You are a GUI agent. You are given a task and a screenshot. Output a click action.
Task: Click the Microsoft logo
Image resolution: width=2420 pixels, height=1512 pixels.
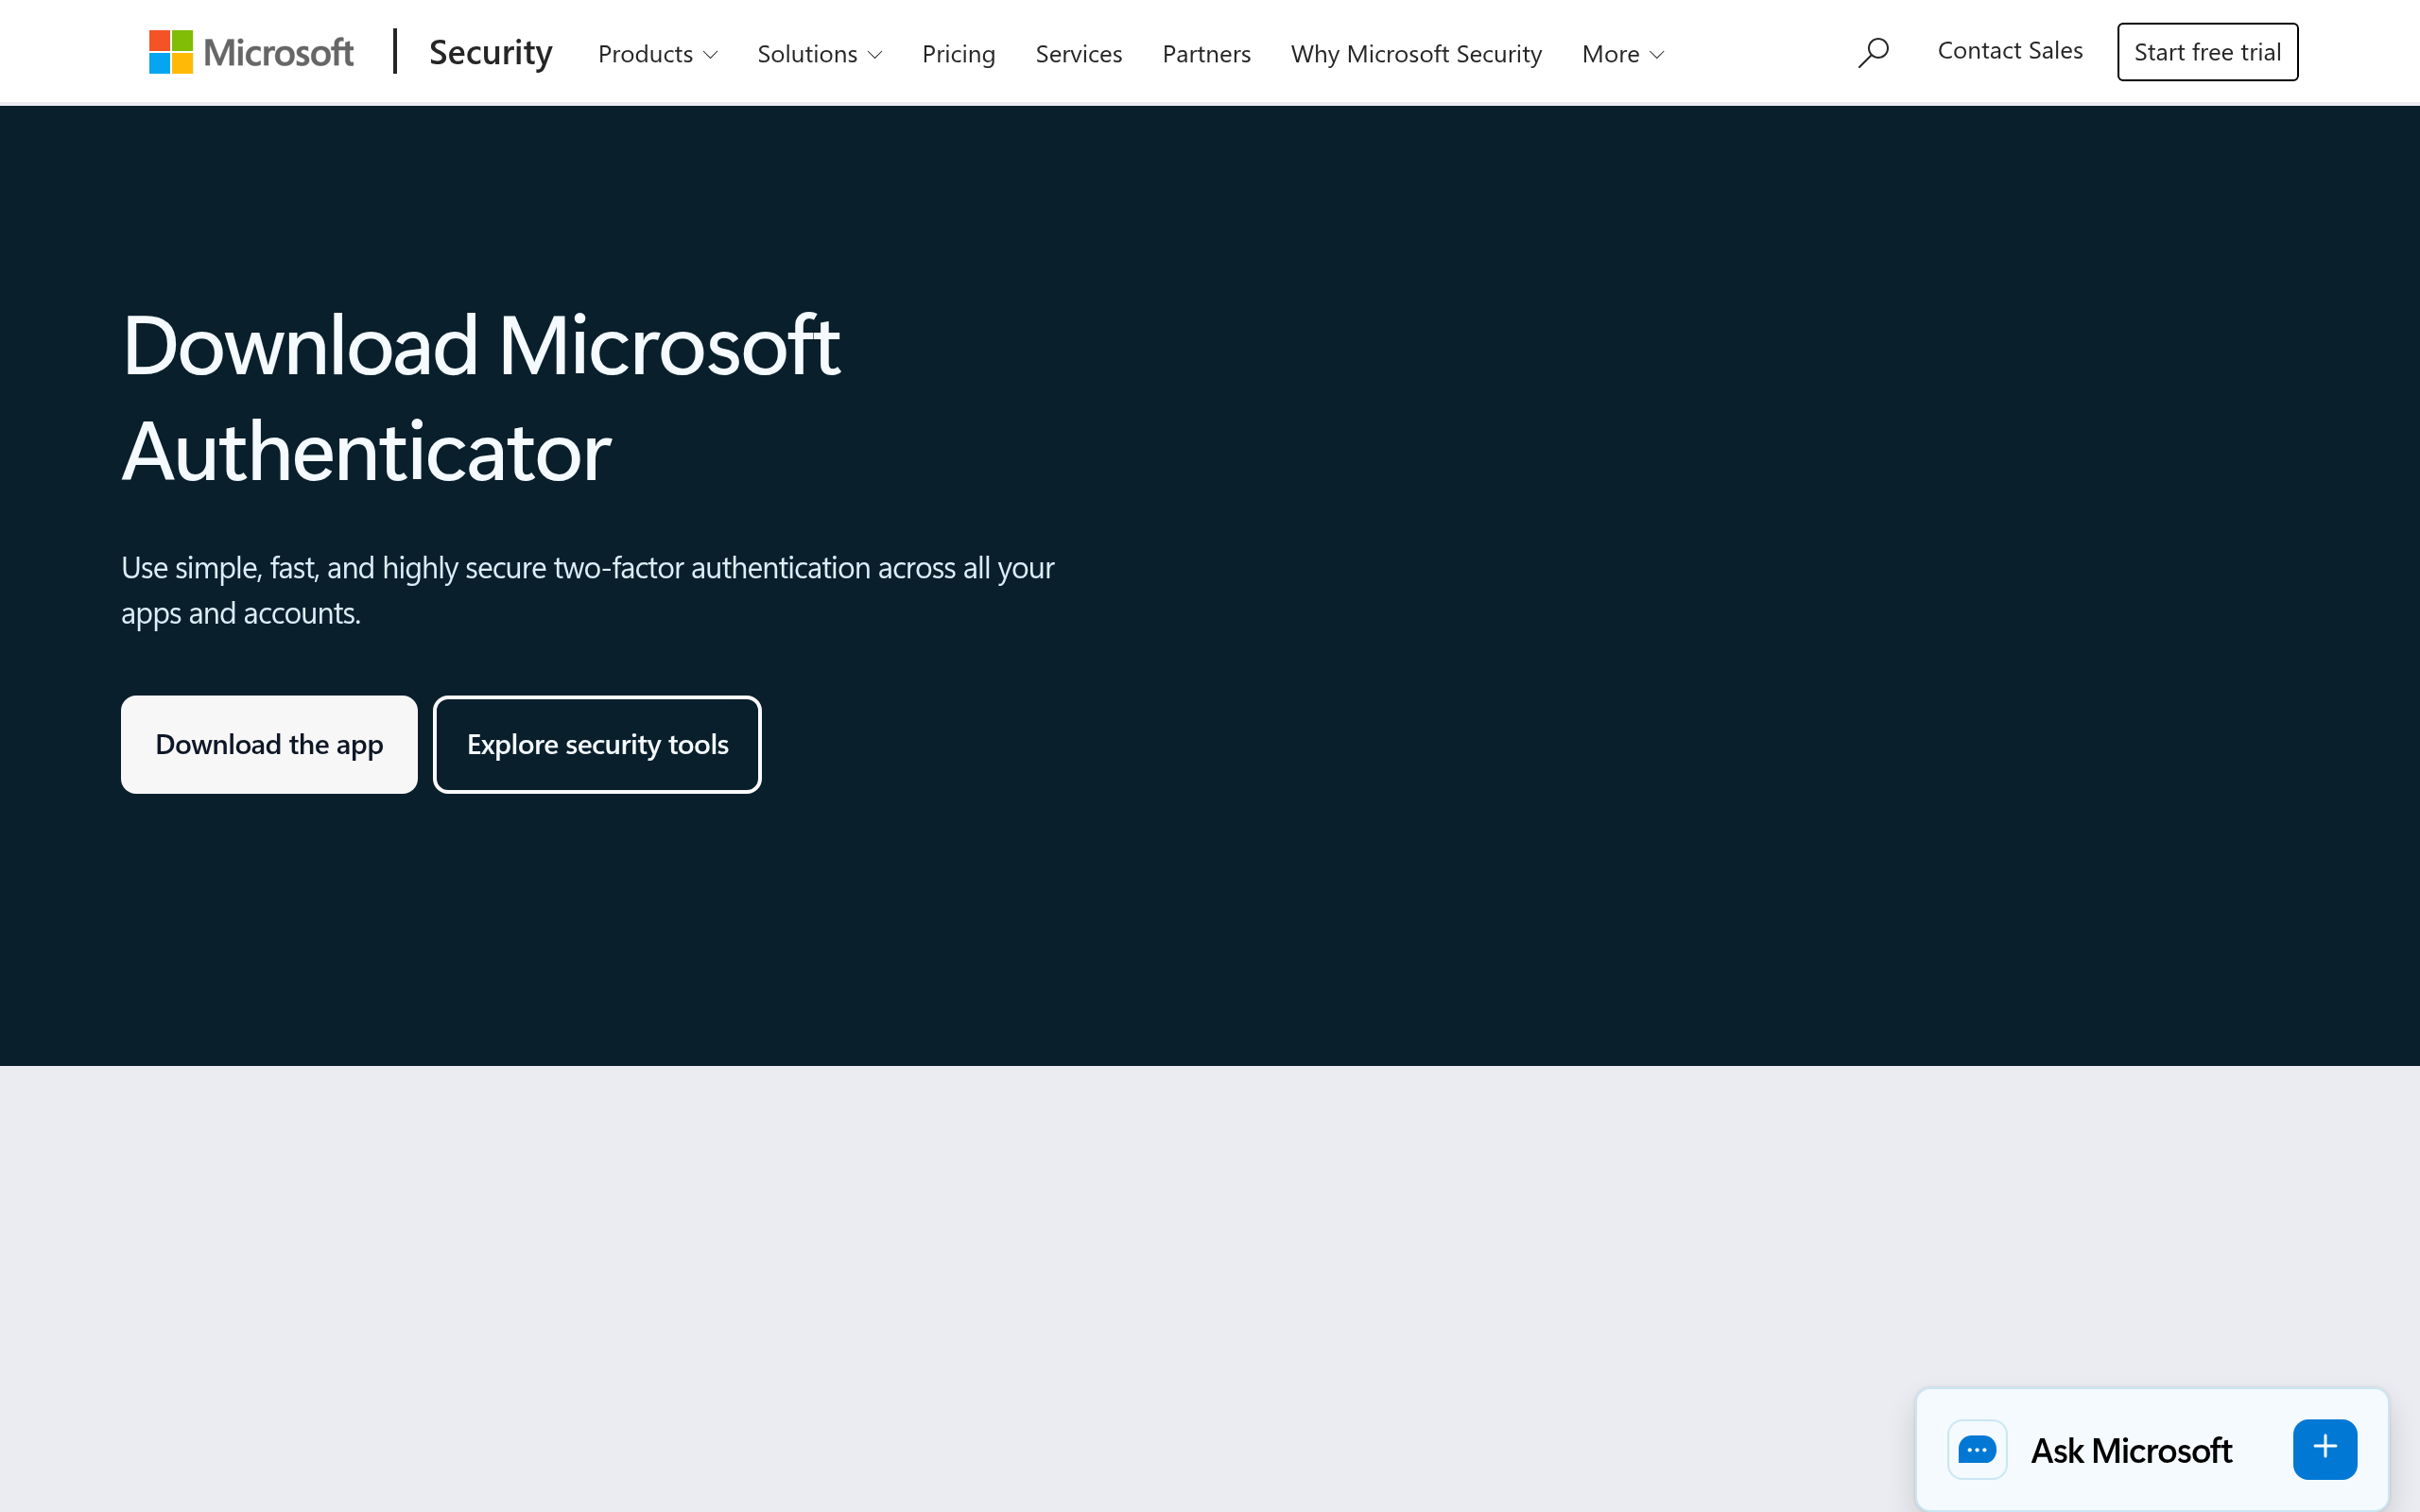click(x=251, y=52)
